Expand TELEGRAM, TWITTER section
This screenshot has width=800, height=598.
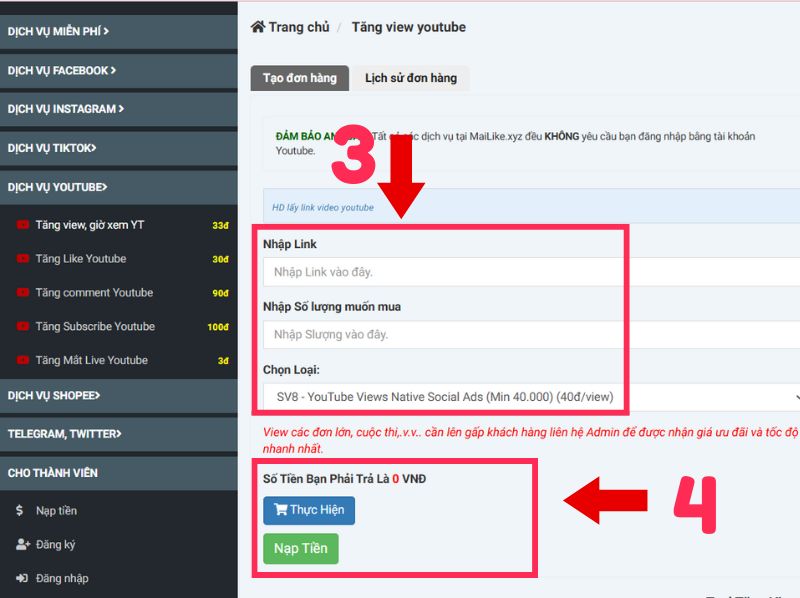click(x=118, y=434)
